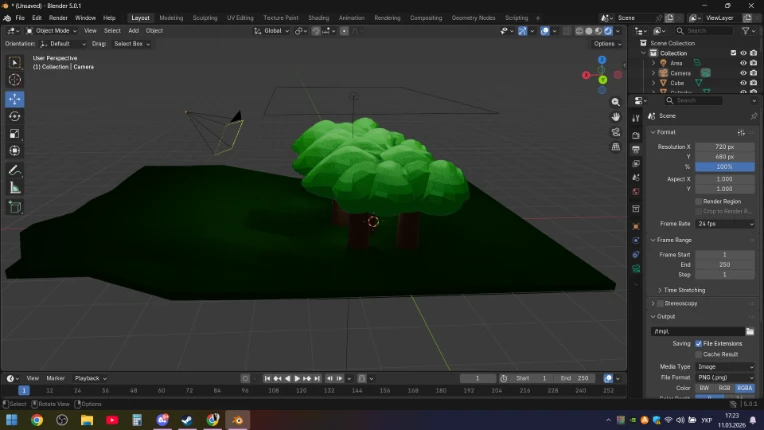Play the timeline animation
Image resolution: width=764 pixels, height=430 pixels.
pyautogui.click(x=297, y=378)
